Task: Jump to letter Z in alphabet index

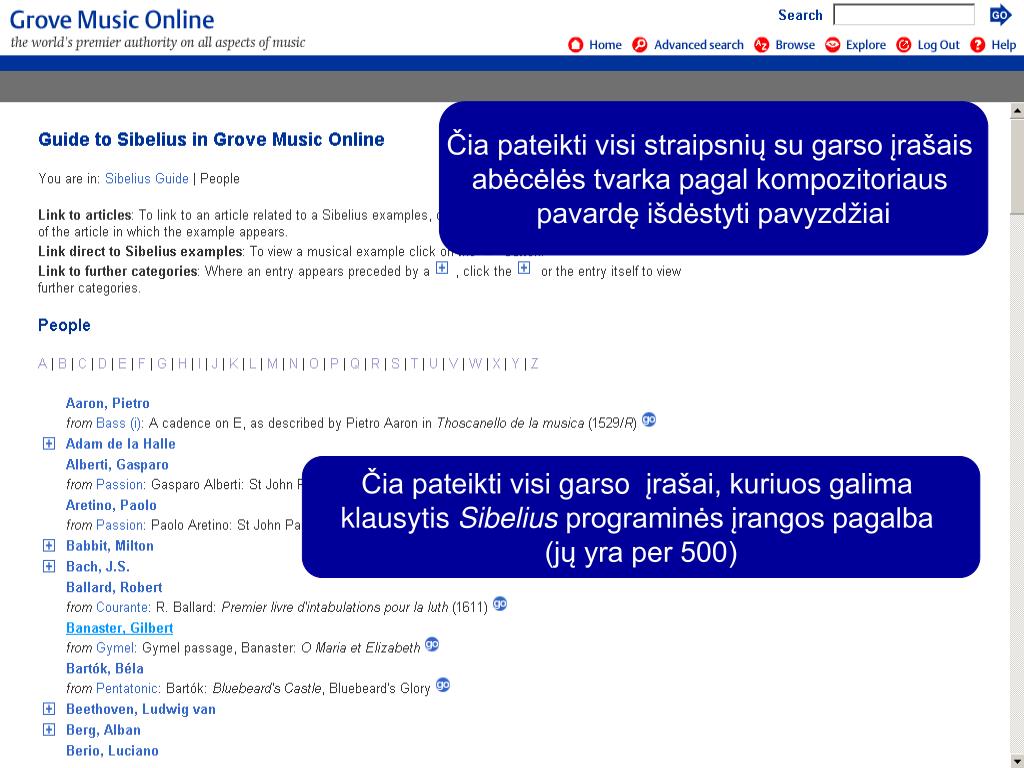Action: pos(534,364)
